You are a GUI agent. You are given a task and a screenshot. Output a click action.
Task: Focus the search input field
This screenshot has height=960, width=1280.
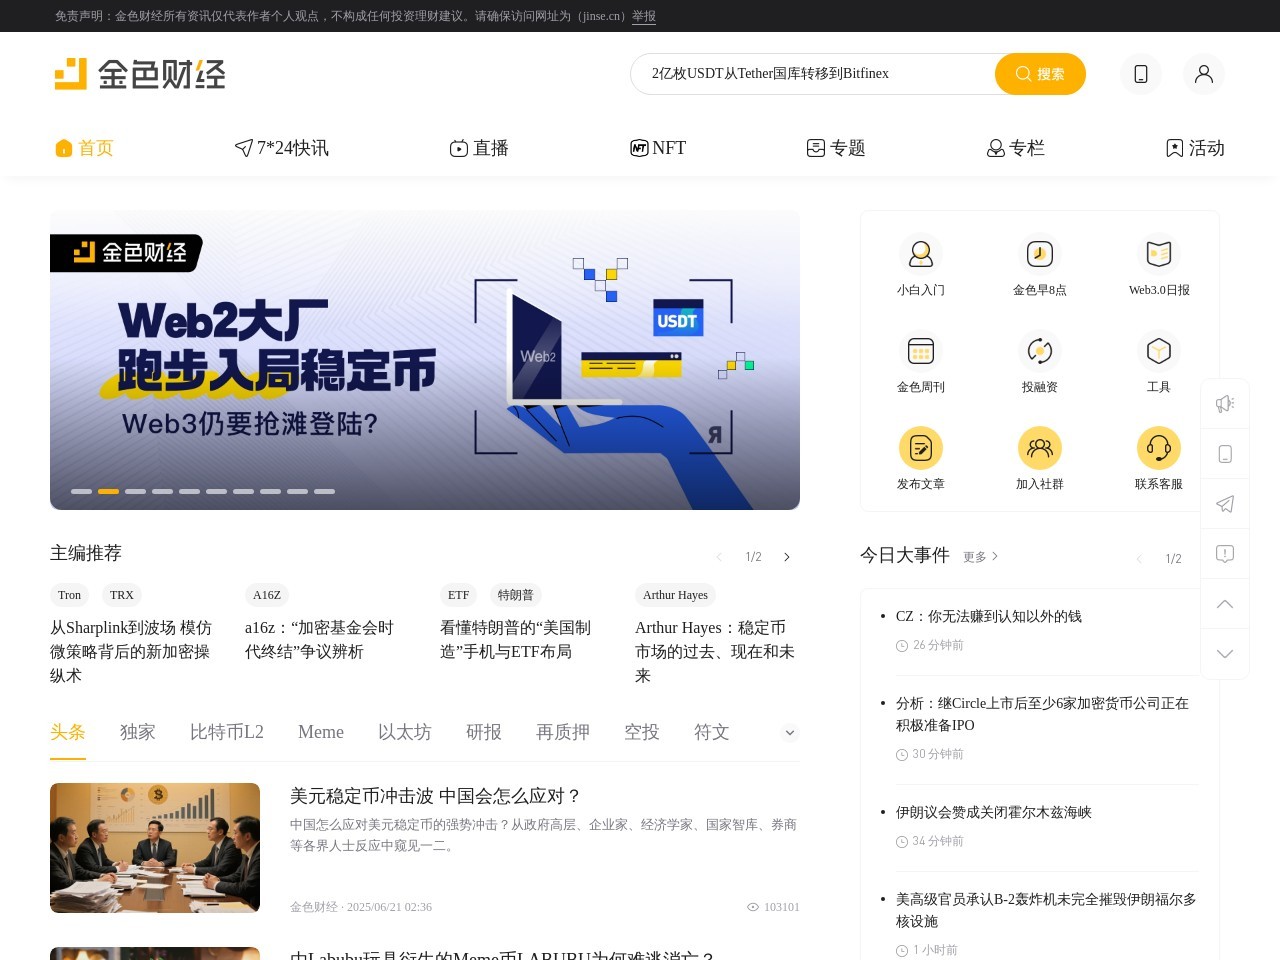(x=812, y=74)
